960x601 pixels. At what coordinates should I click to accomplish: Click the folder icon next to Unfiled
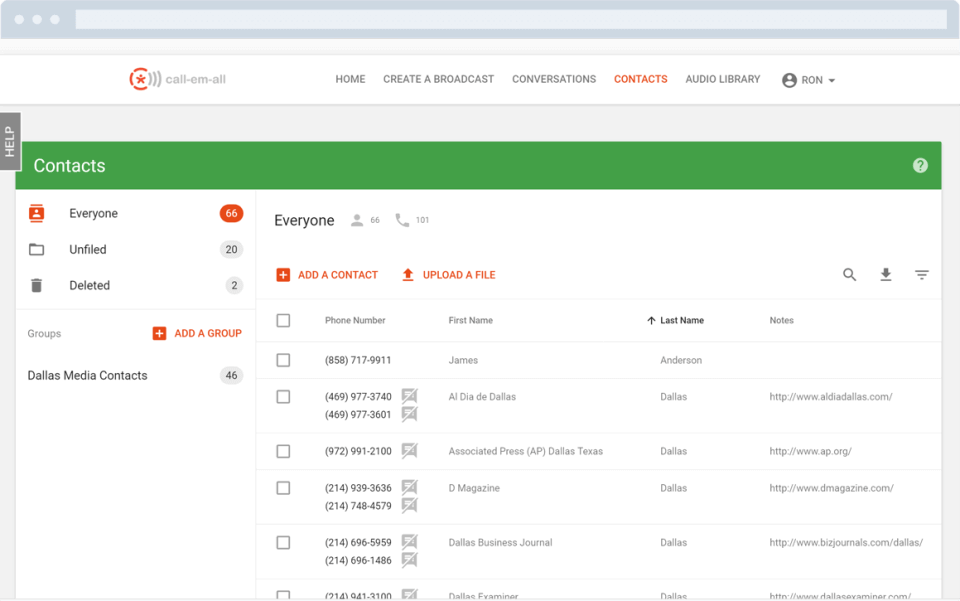click(x=37, y=249)
